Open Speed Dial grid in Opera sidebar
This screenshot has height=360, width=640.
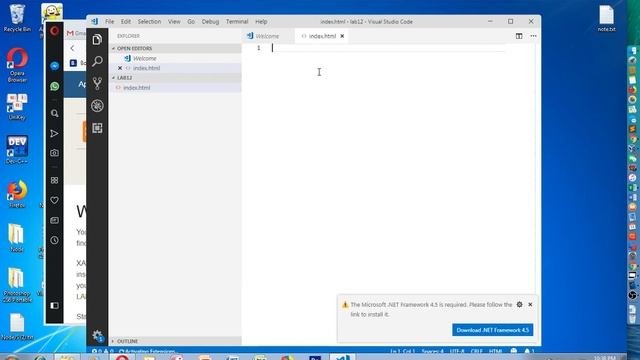(54, 180)
